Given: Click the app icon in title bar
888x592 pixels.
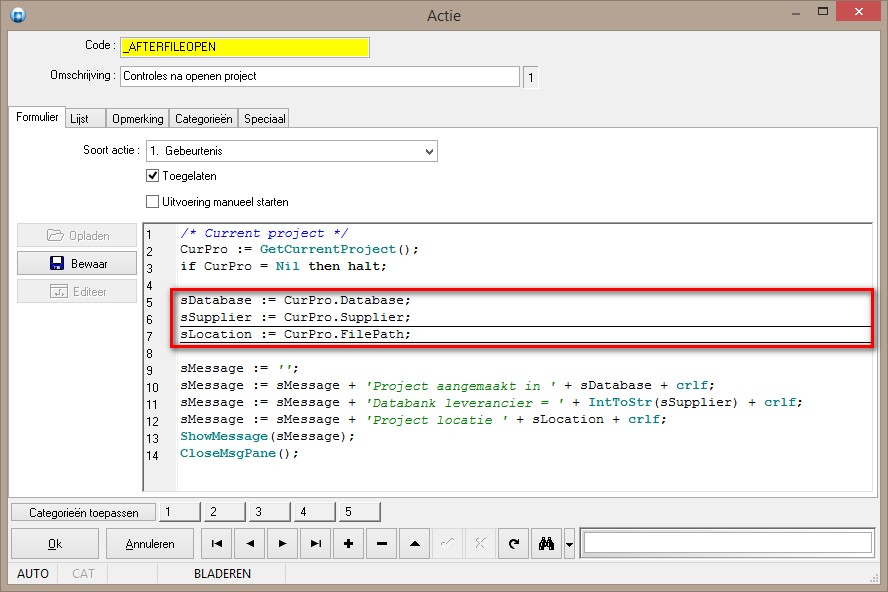Looking at the screenshot, I should 18,15.
